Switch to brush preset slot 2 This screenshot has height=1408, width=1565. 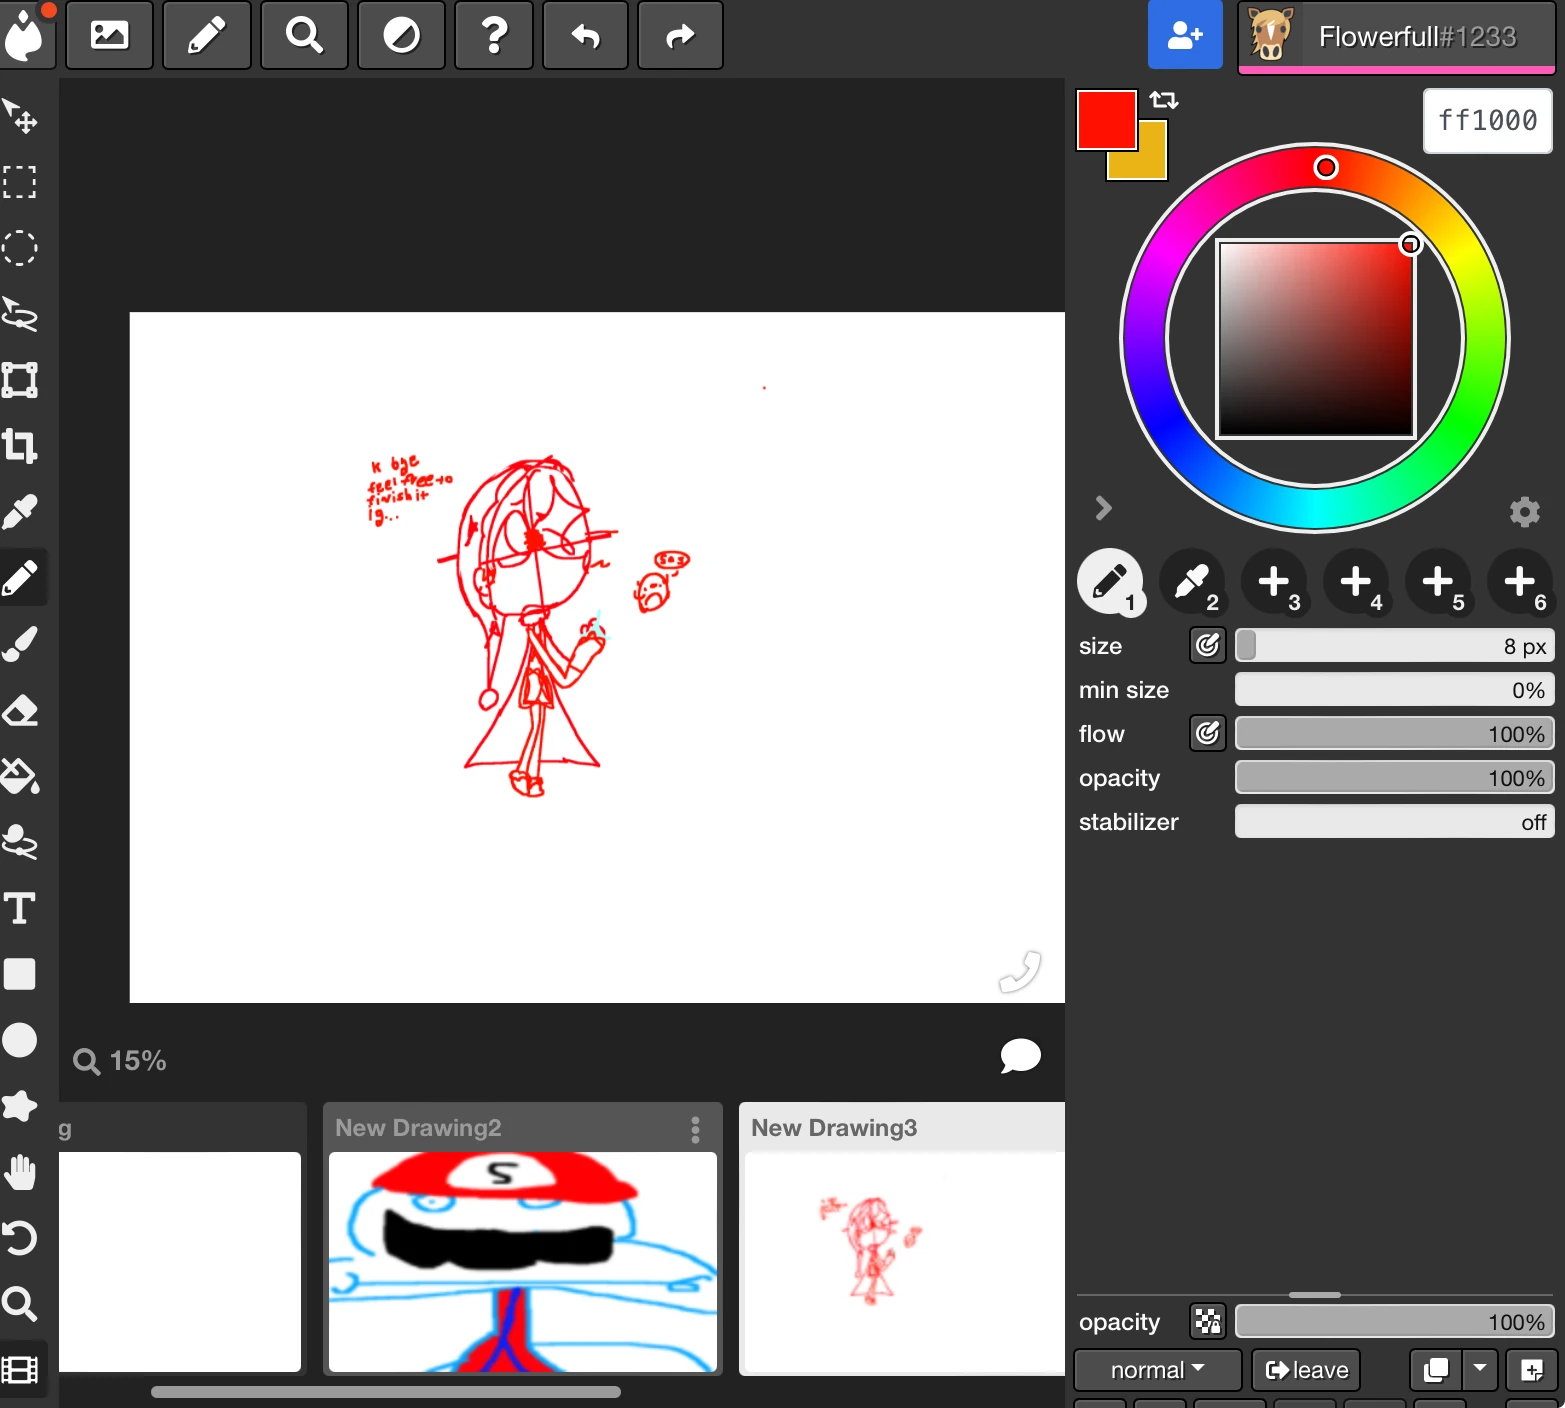1192,581
